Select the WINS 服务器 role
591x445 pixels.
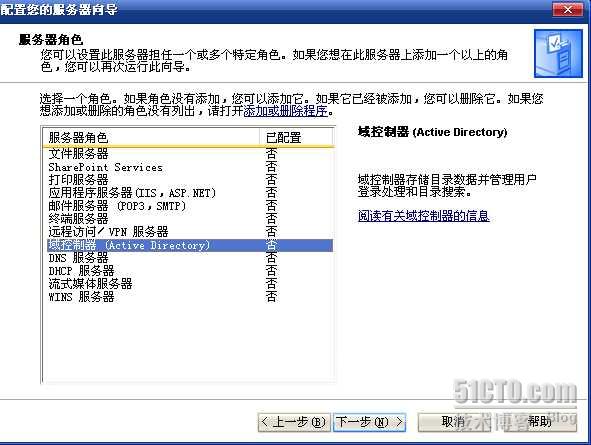190,297
